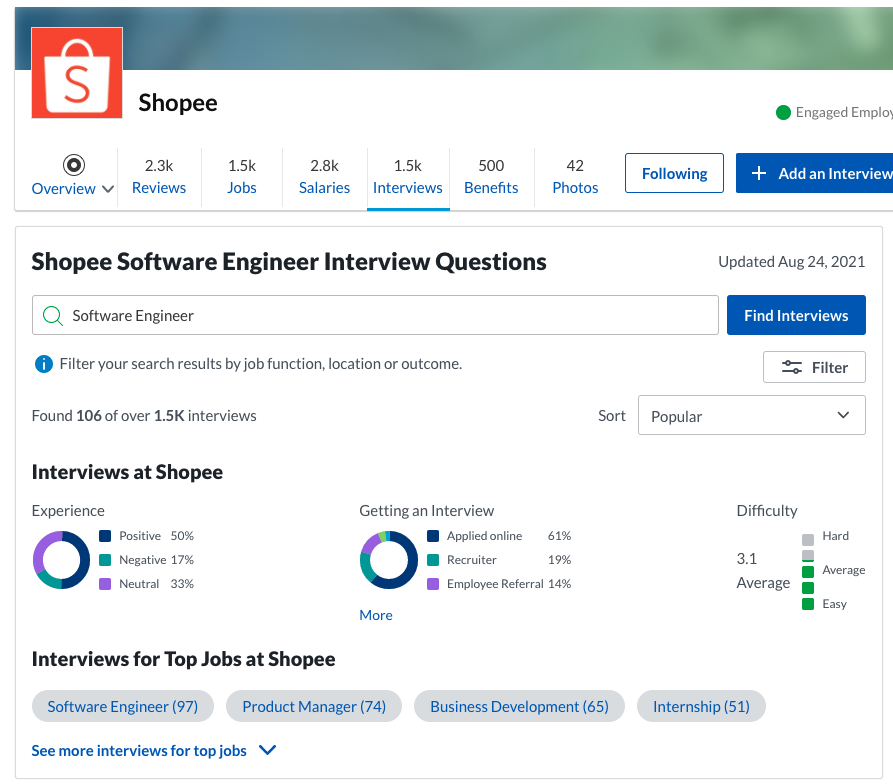Open the Photos tab

pyautogui.click(x=575, y=177)
